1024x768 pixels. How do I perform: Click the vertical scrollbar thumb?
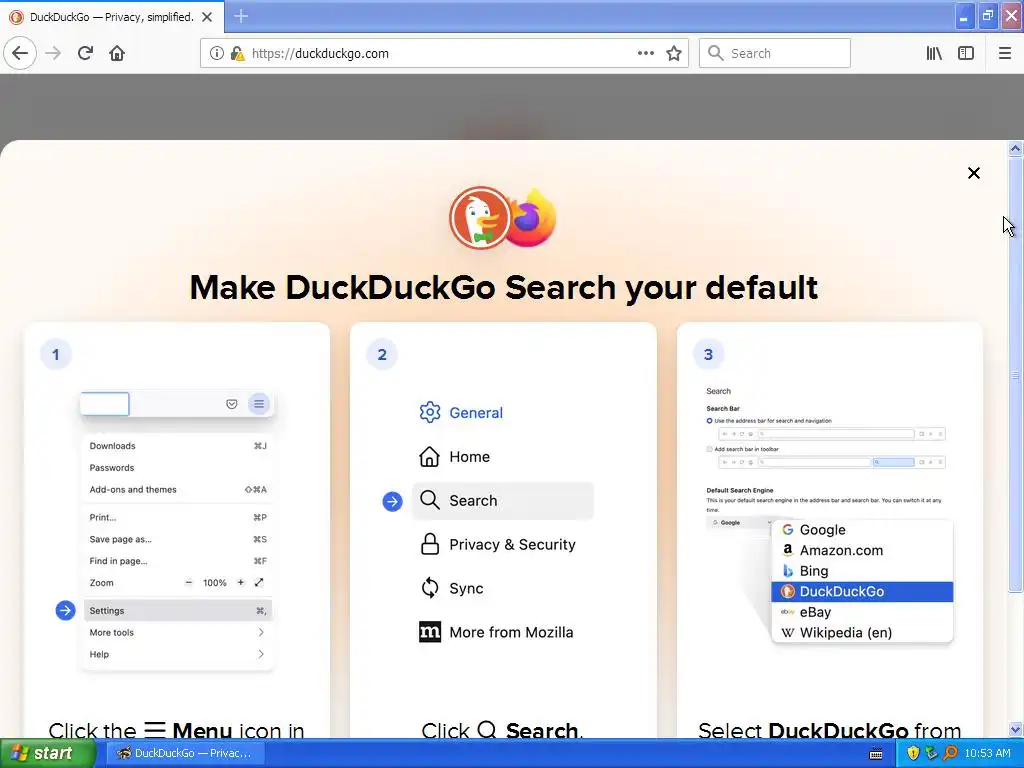[1015, 374]
